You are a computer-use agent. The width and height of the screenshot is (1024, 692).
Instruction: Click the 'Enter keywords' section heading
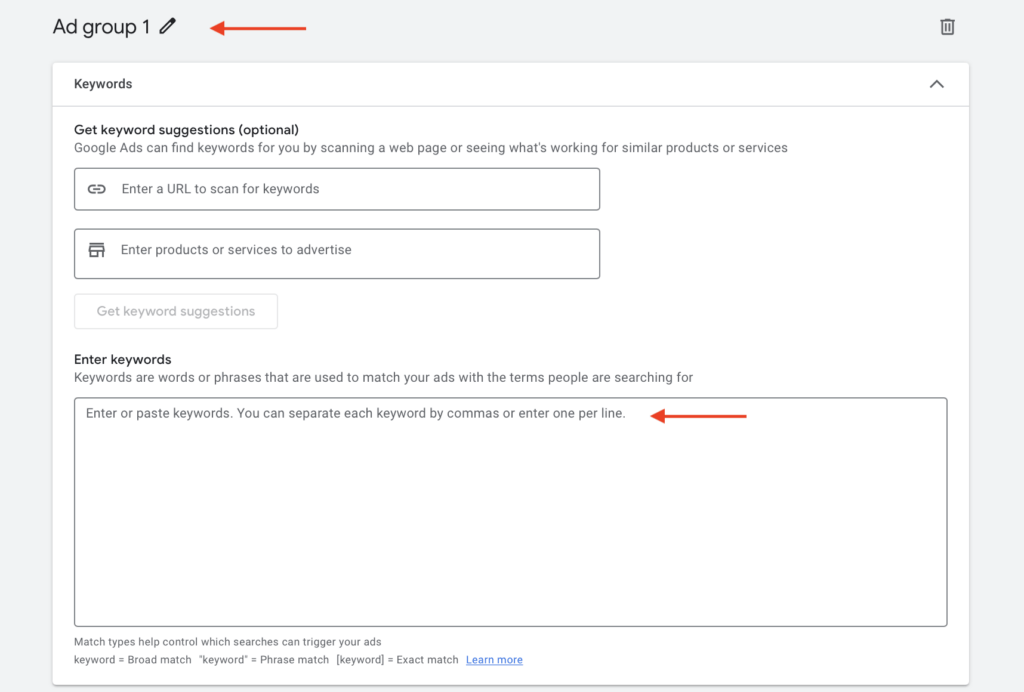123,359
